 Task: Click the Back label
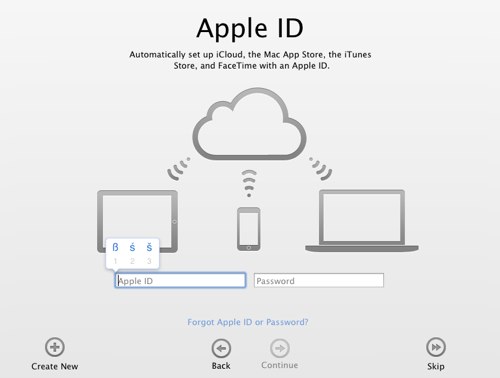(221, 366)
